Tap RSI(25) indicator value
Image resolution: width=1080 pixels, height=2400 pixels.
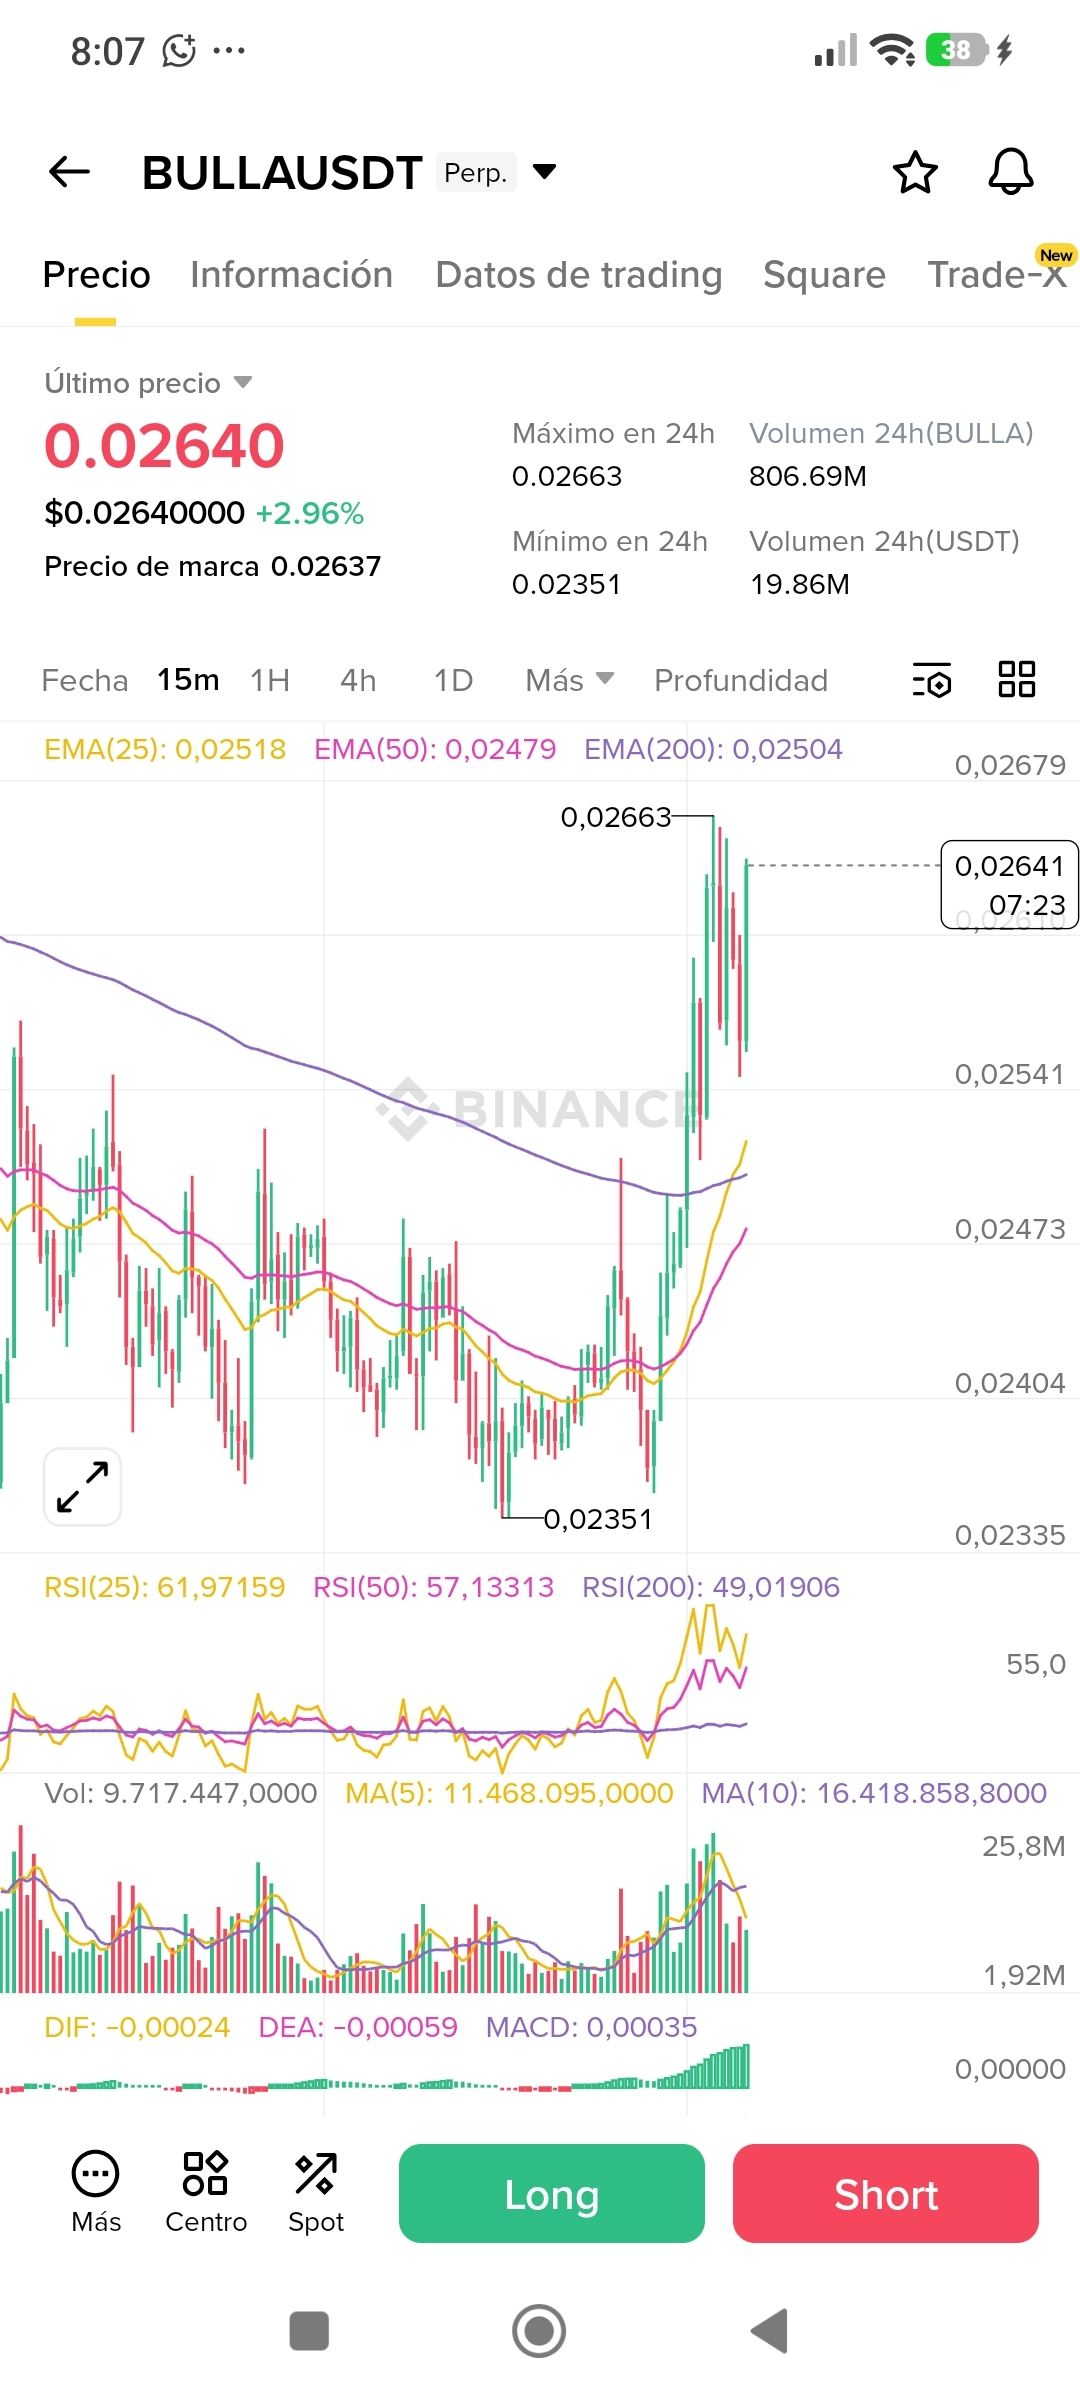[x=165, y=1587]
